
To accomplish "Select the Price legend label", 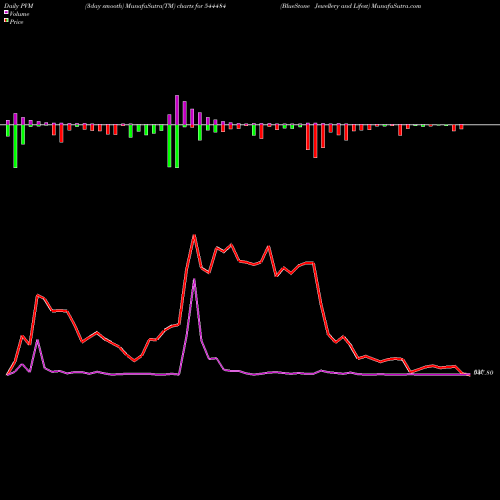I will tap(16, 22).
